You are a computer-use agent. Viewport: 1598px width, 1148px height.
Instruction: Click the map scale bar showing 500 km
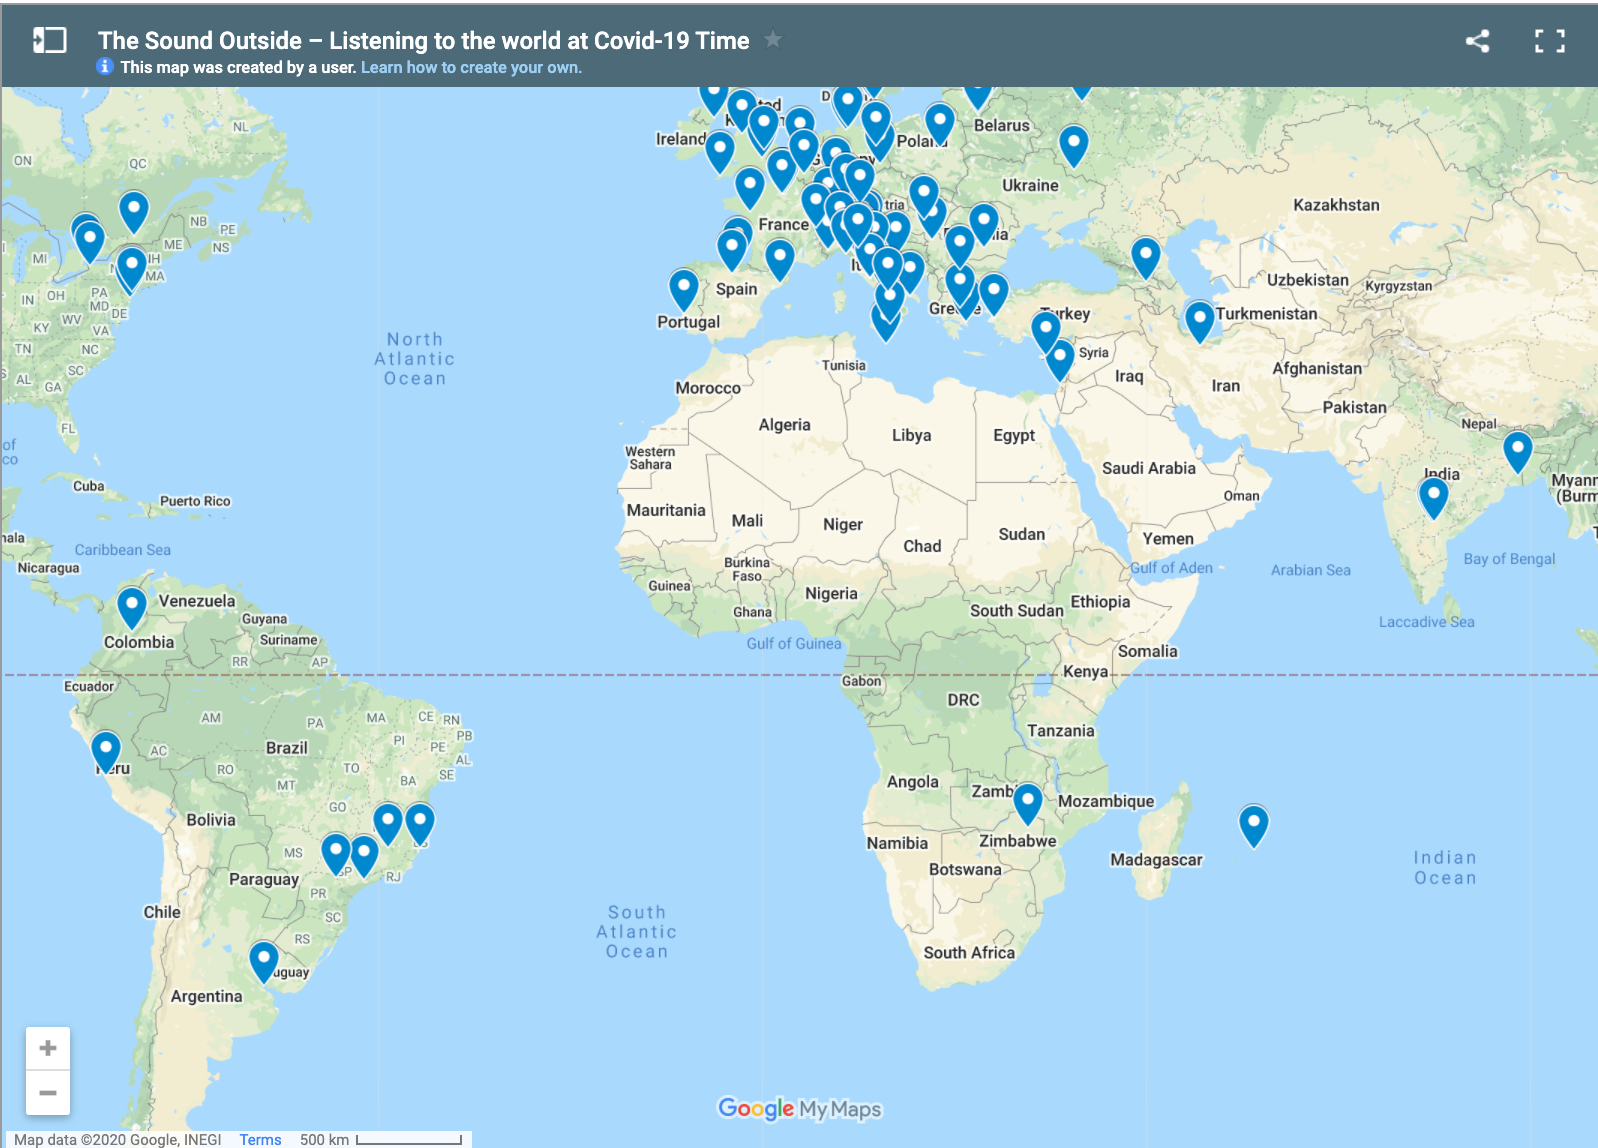(409, 1139)
